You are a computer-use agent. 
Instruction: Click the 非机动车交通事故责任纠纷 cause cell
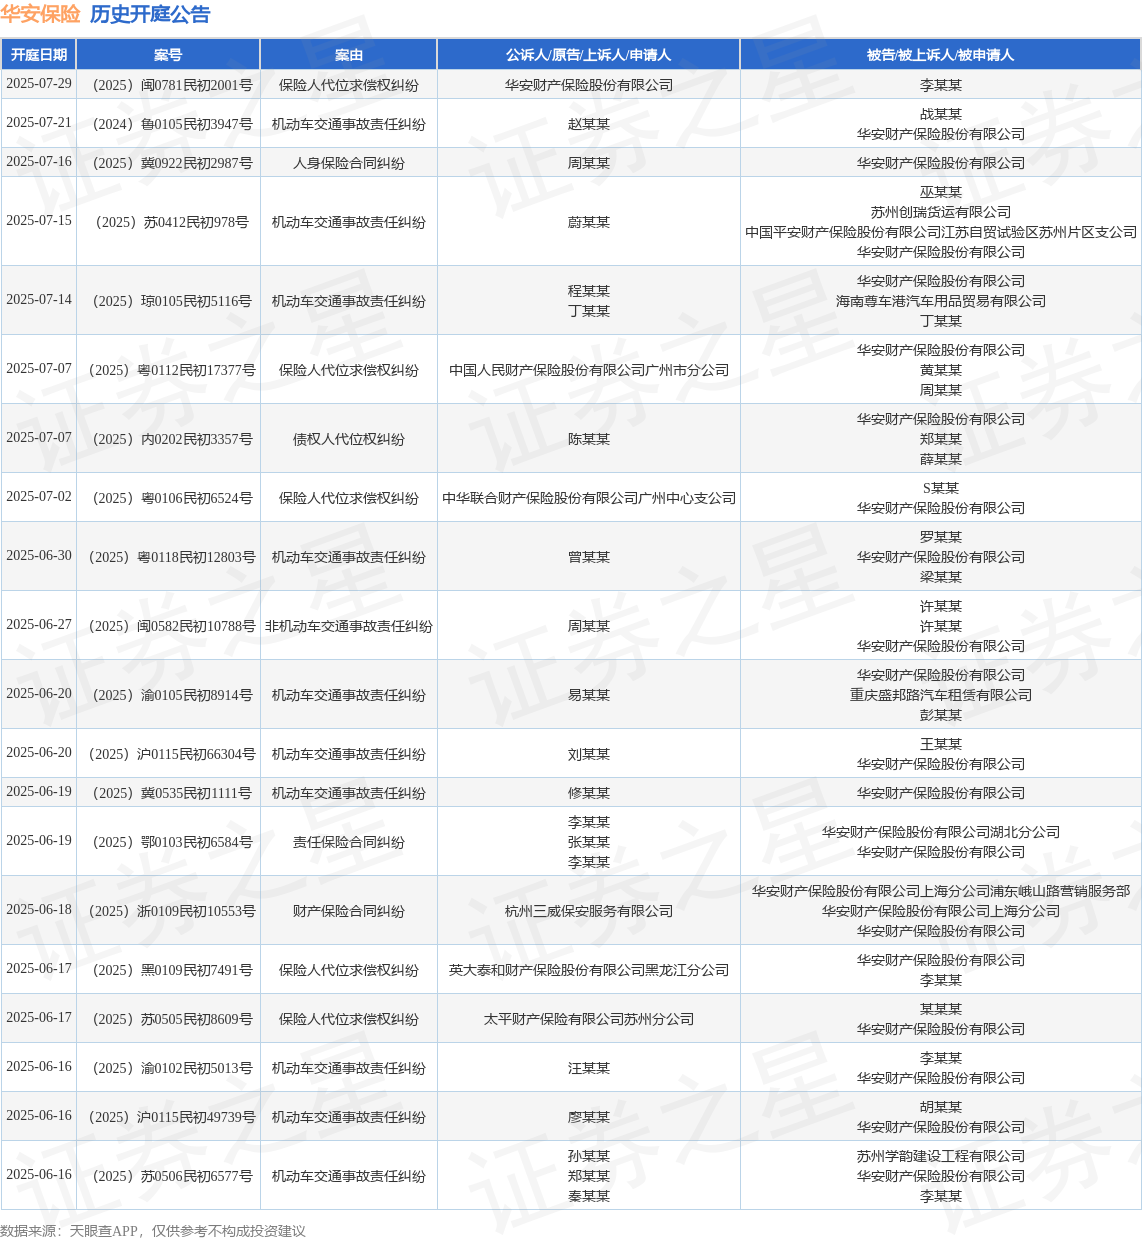coord(349,626)
